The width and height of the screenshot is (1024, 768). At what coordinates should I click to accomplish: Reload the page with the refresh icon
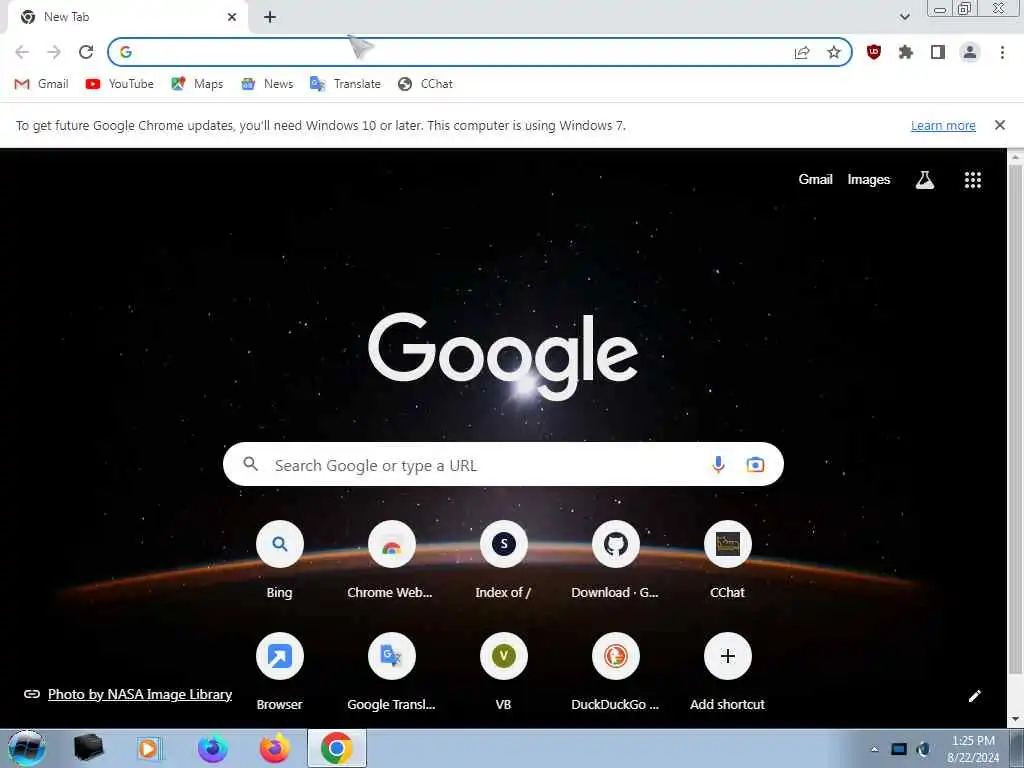(x=86, y=52)
